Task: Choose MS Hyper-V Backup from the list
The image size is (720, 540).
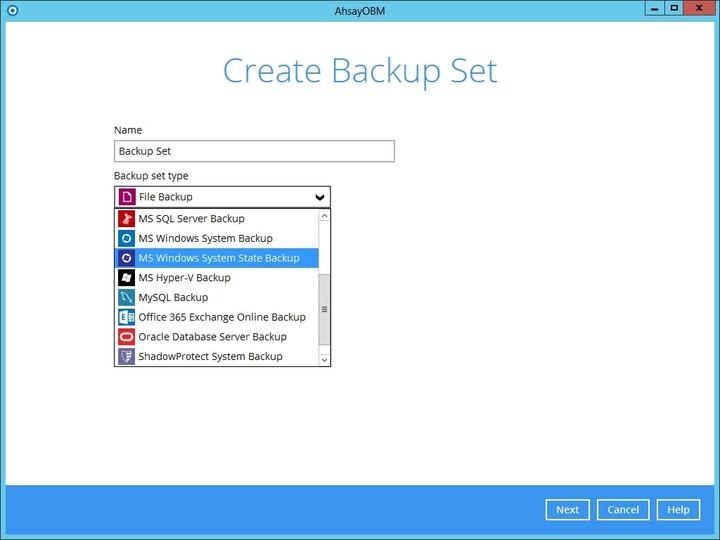Action: coord(184,277)
